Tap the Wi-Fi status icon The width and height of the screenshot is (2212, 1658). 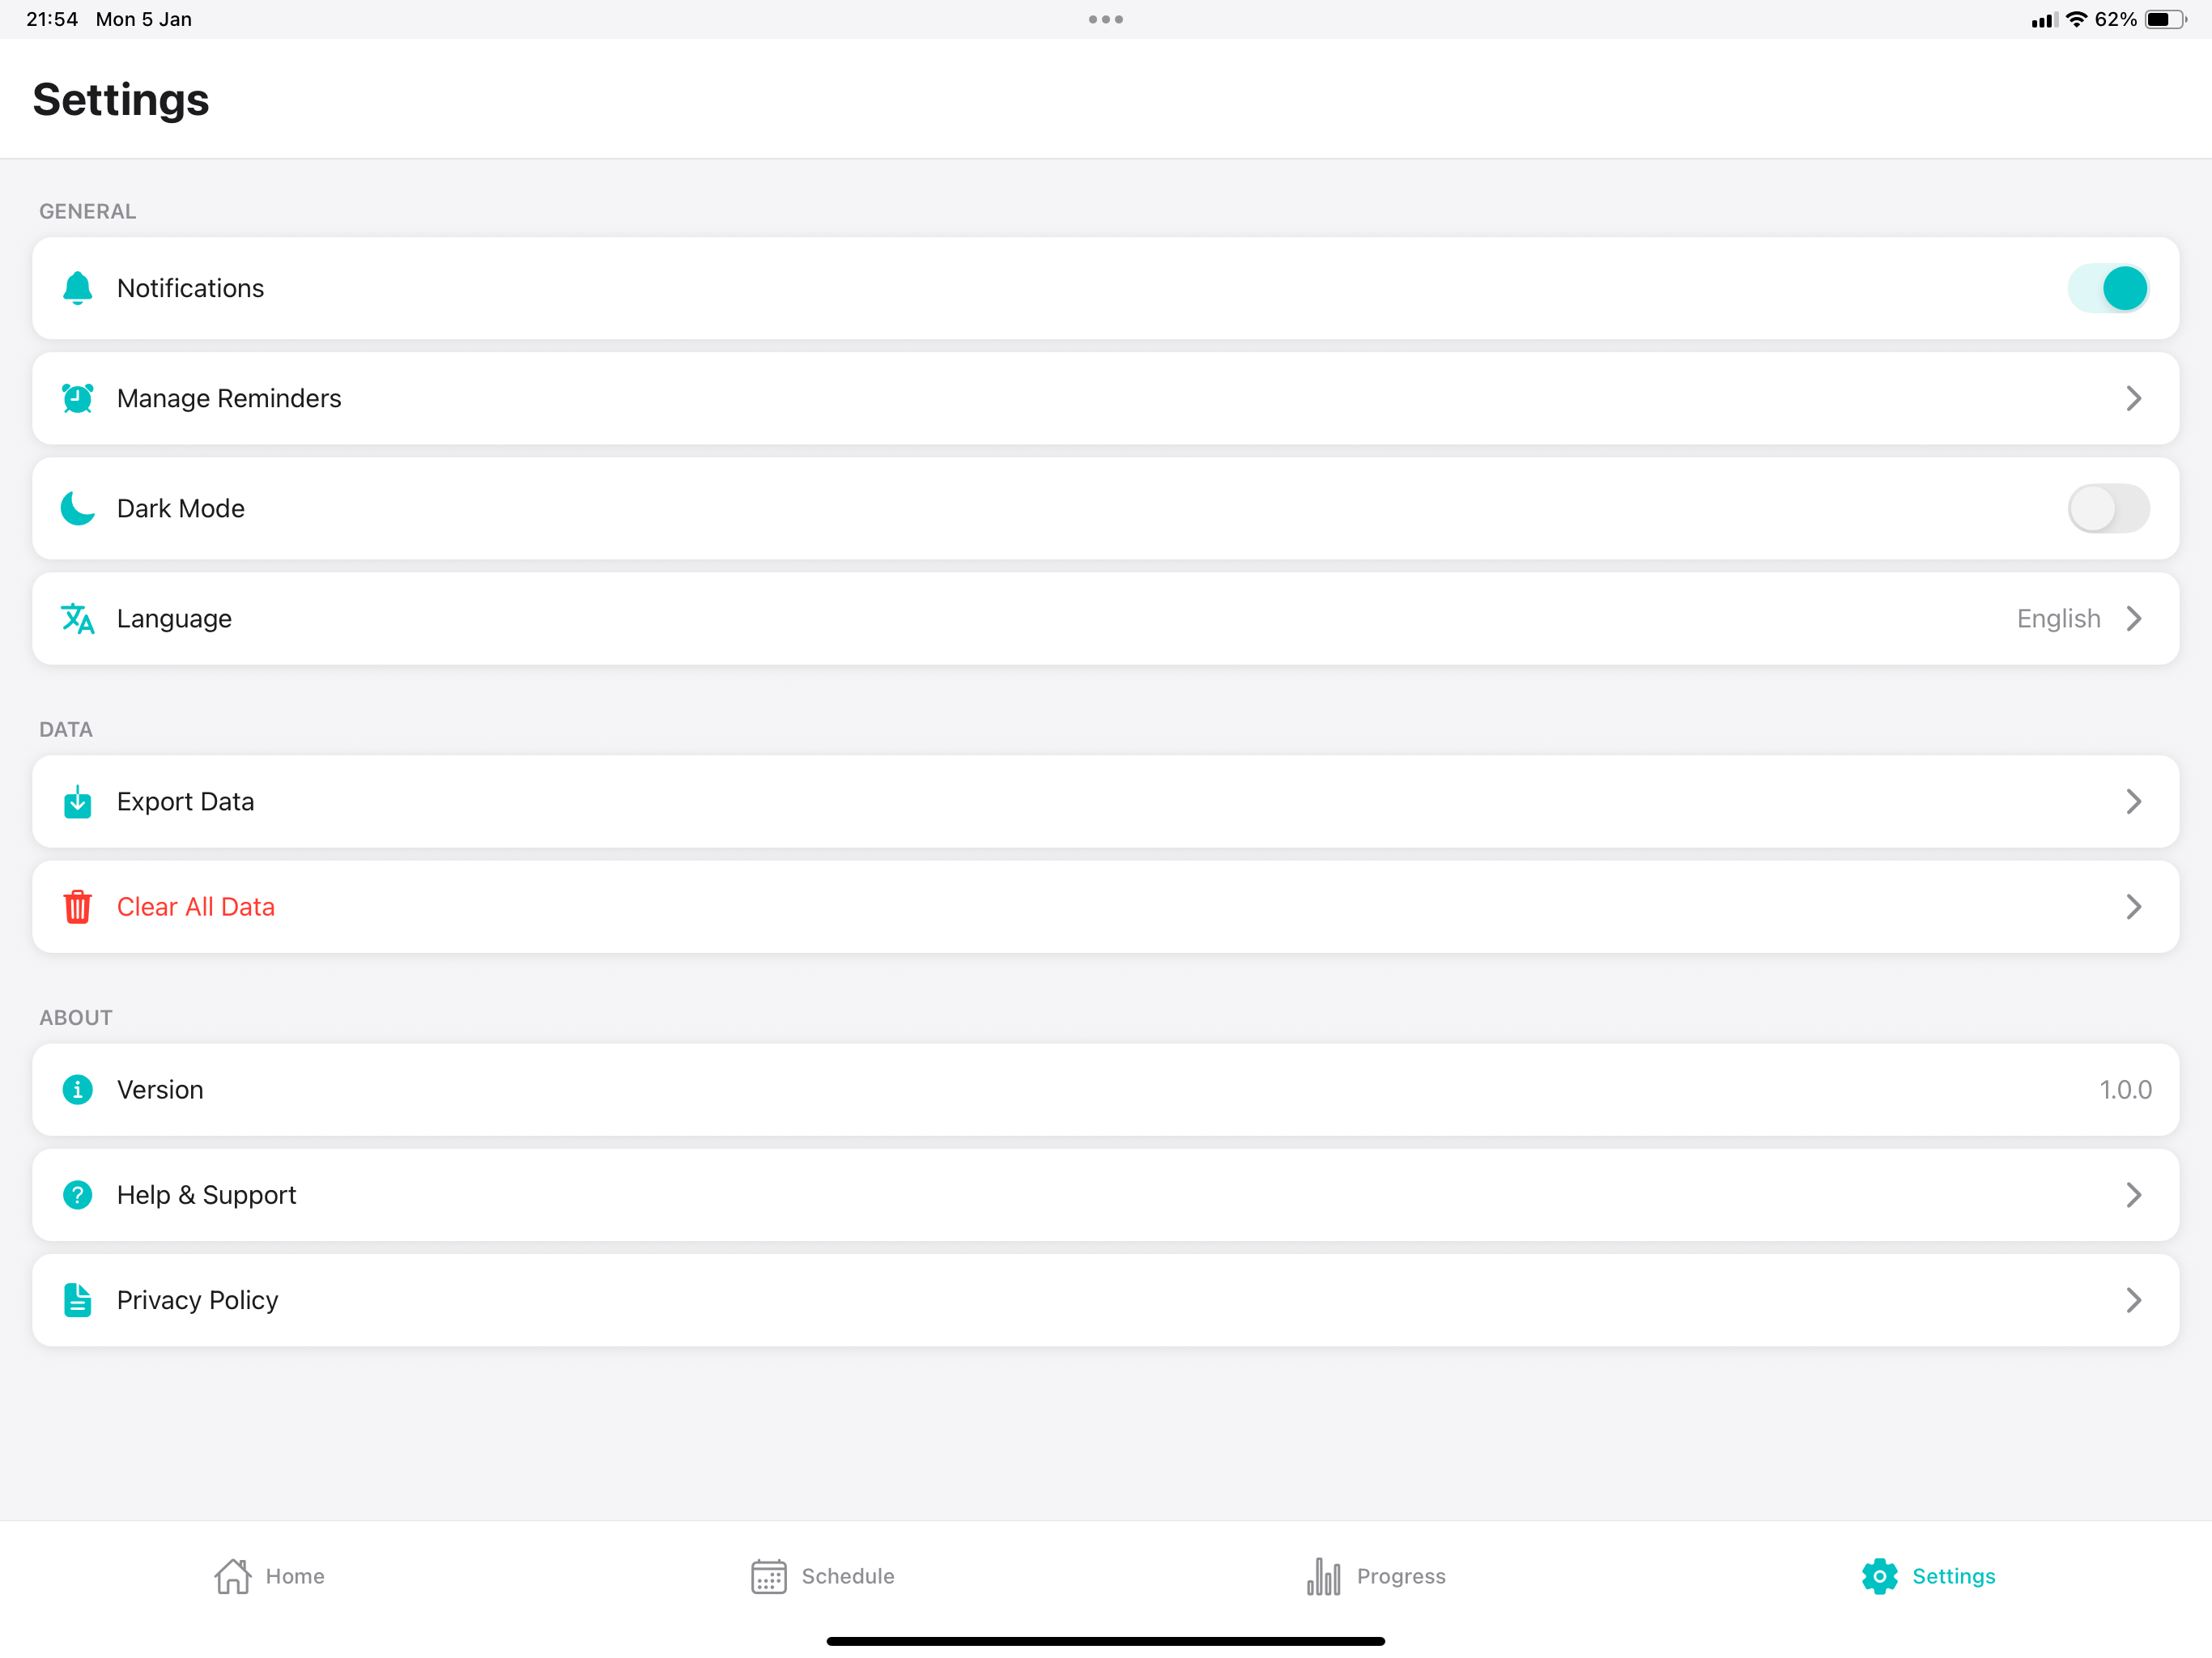pyautogui.click(x=2076, y=19)
